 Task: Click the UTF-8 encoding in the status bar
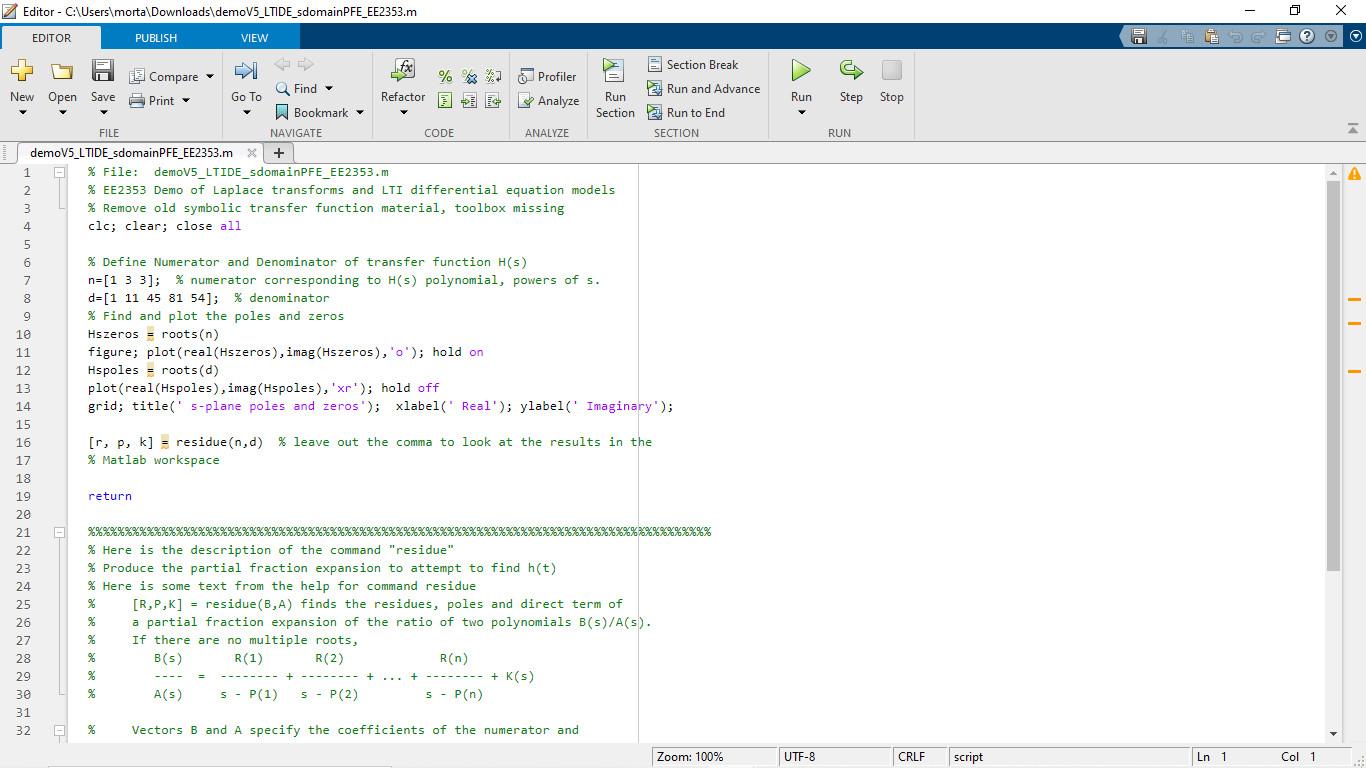pos(799,757)
